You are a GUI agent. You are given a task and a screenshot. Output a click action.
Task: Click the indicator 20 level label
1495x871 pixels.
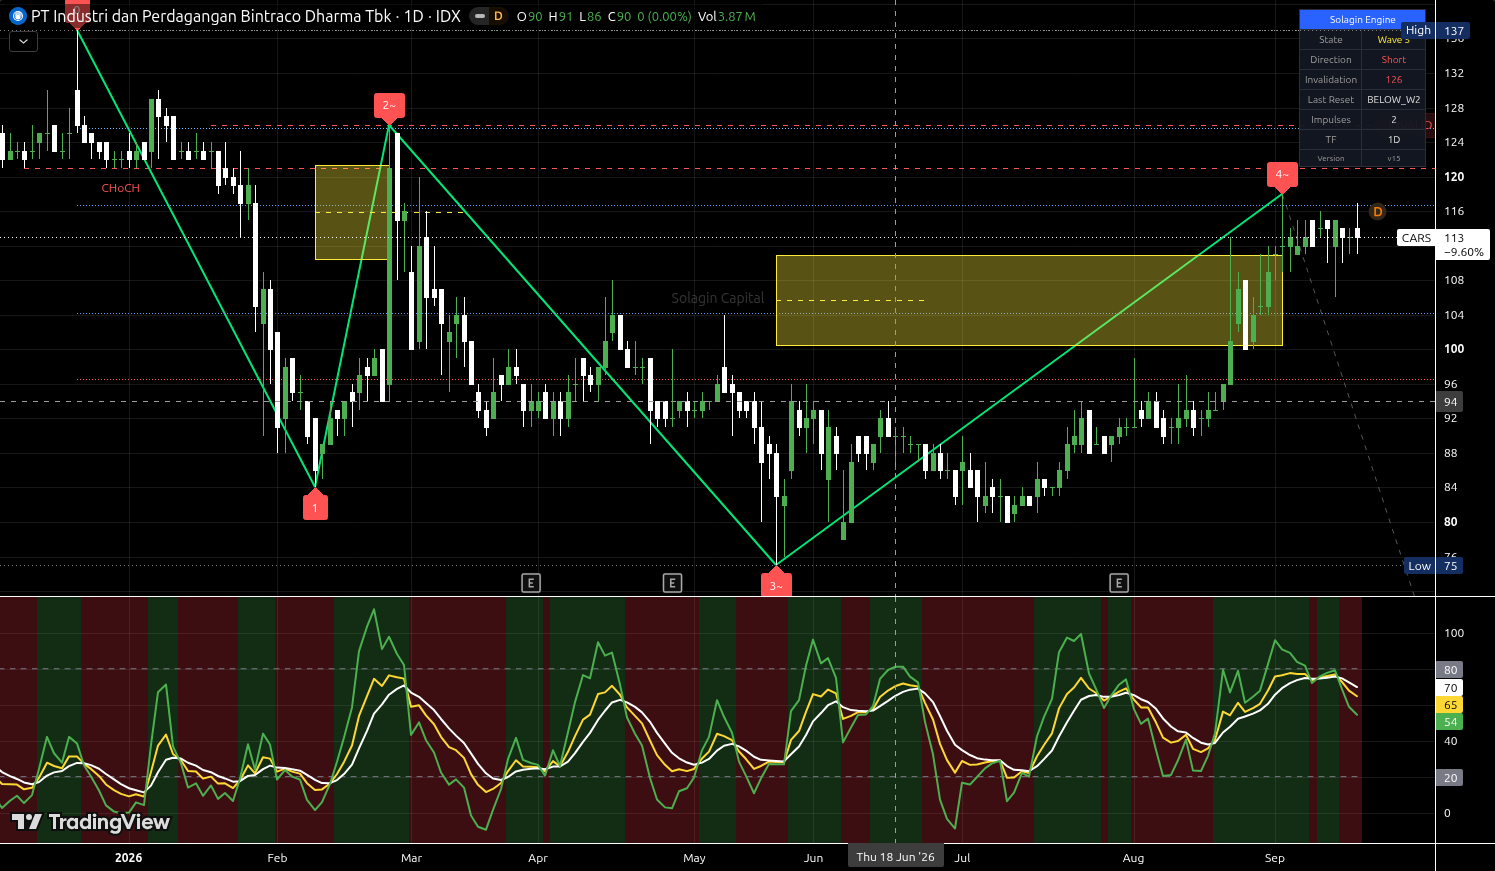point(1450,778)
